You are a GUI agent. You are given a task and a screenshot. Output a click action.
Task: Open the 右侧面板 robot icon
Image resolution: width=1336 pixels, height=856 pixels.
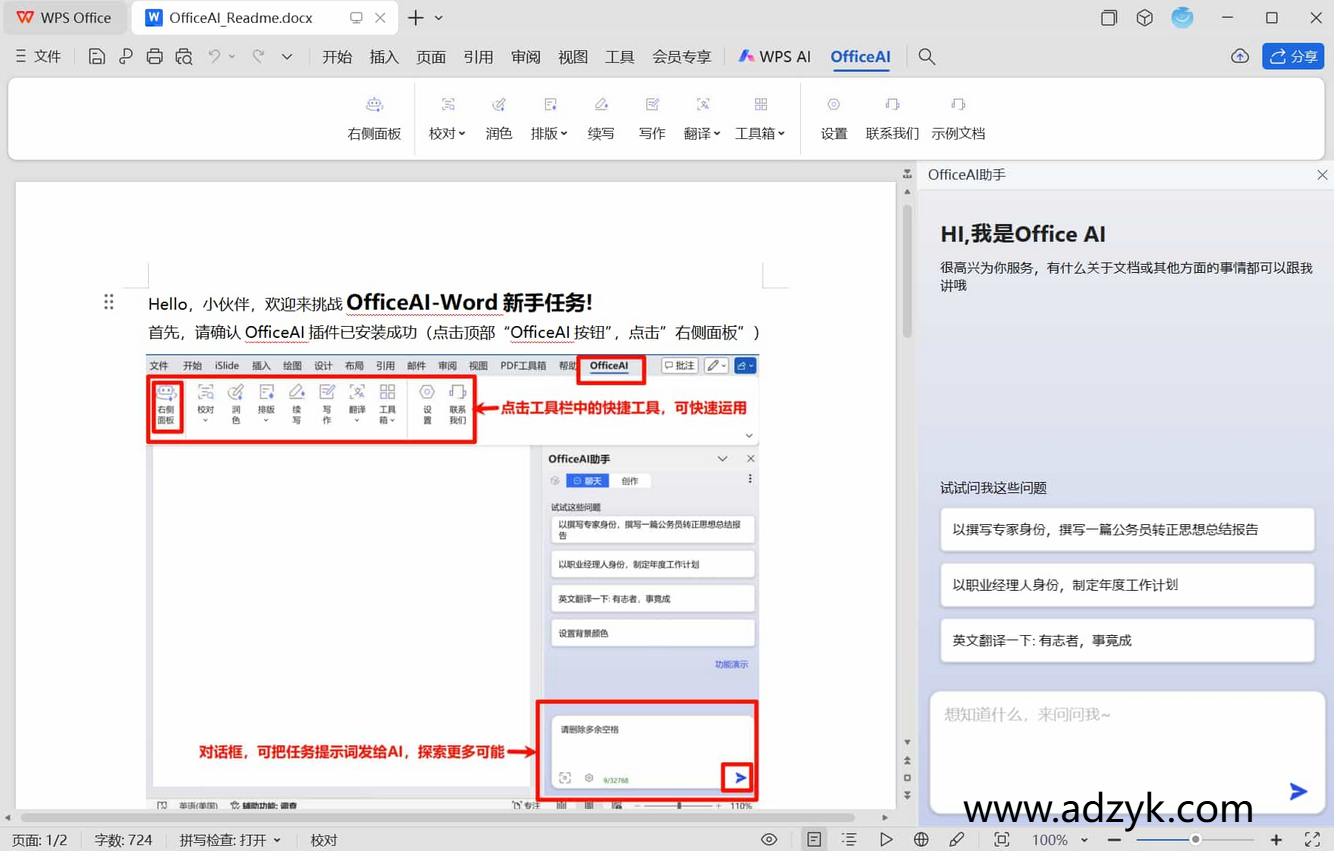coord(374,105)
